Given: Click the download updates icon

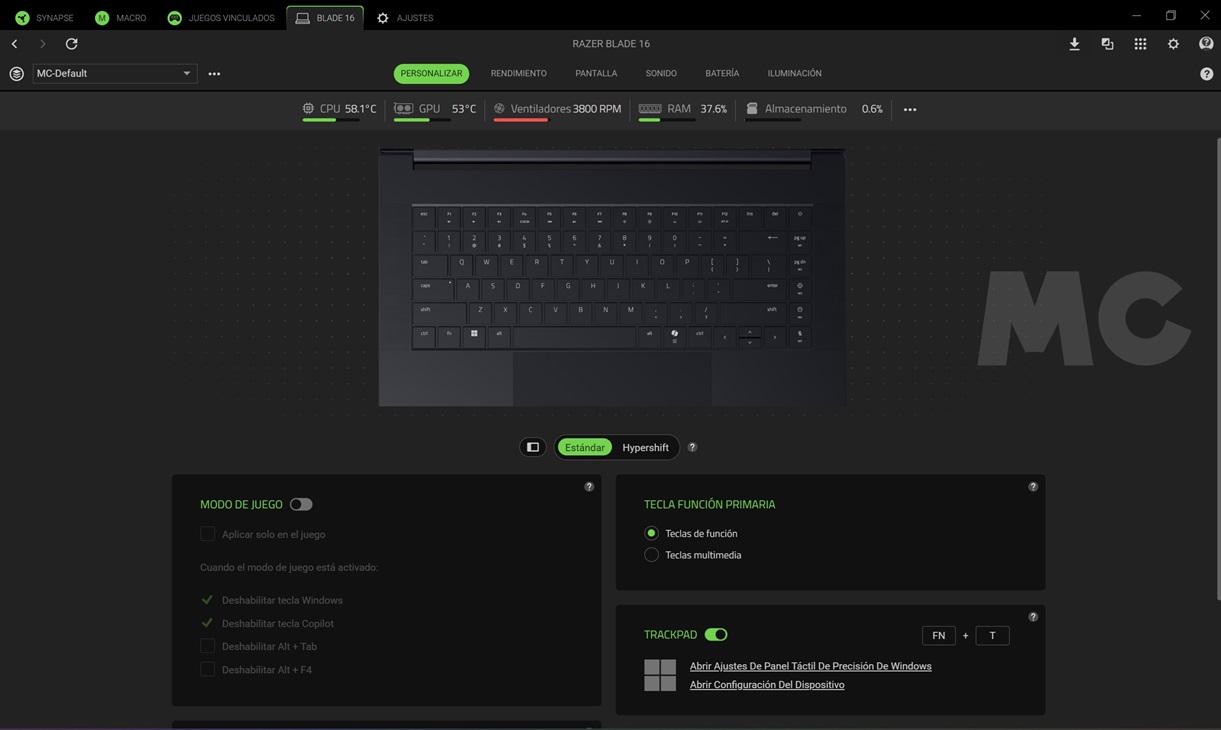Looking at the screenshot, I should click(x=1074, y=44).
